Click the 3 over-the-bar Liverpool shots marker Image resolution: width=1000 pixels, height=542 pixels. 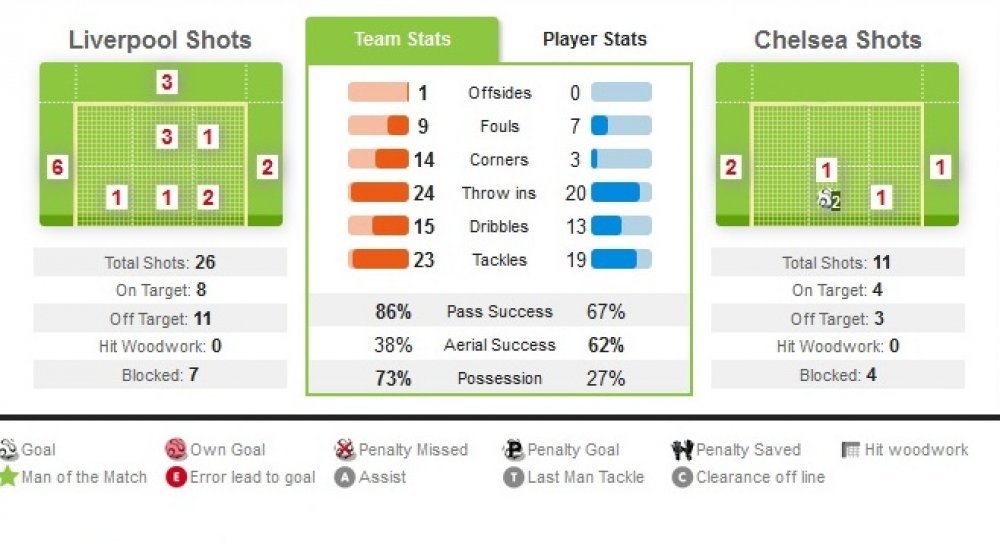pyautogui.click(x=166, y=82)
